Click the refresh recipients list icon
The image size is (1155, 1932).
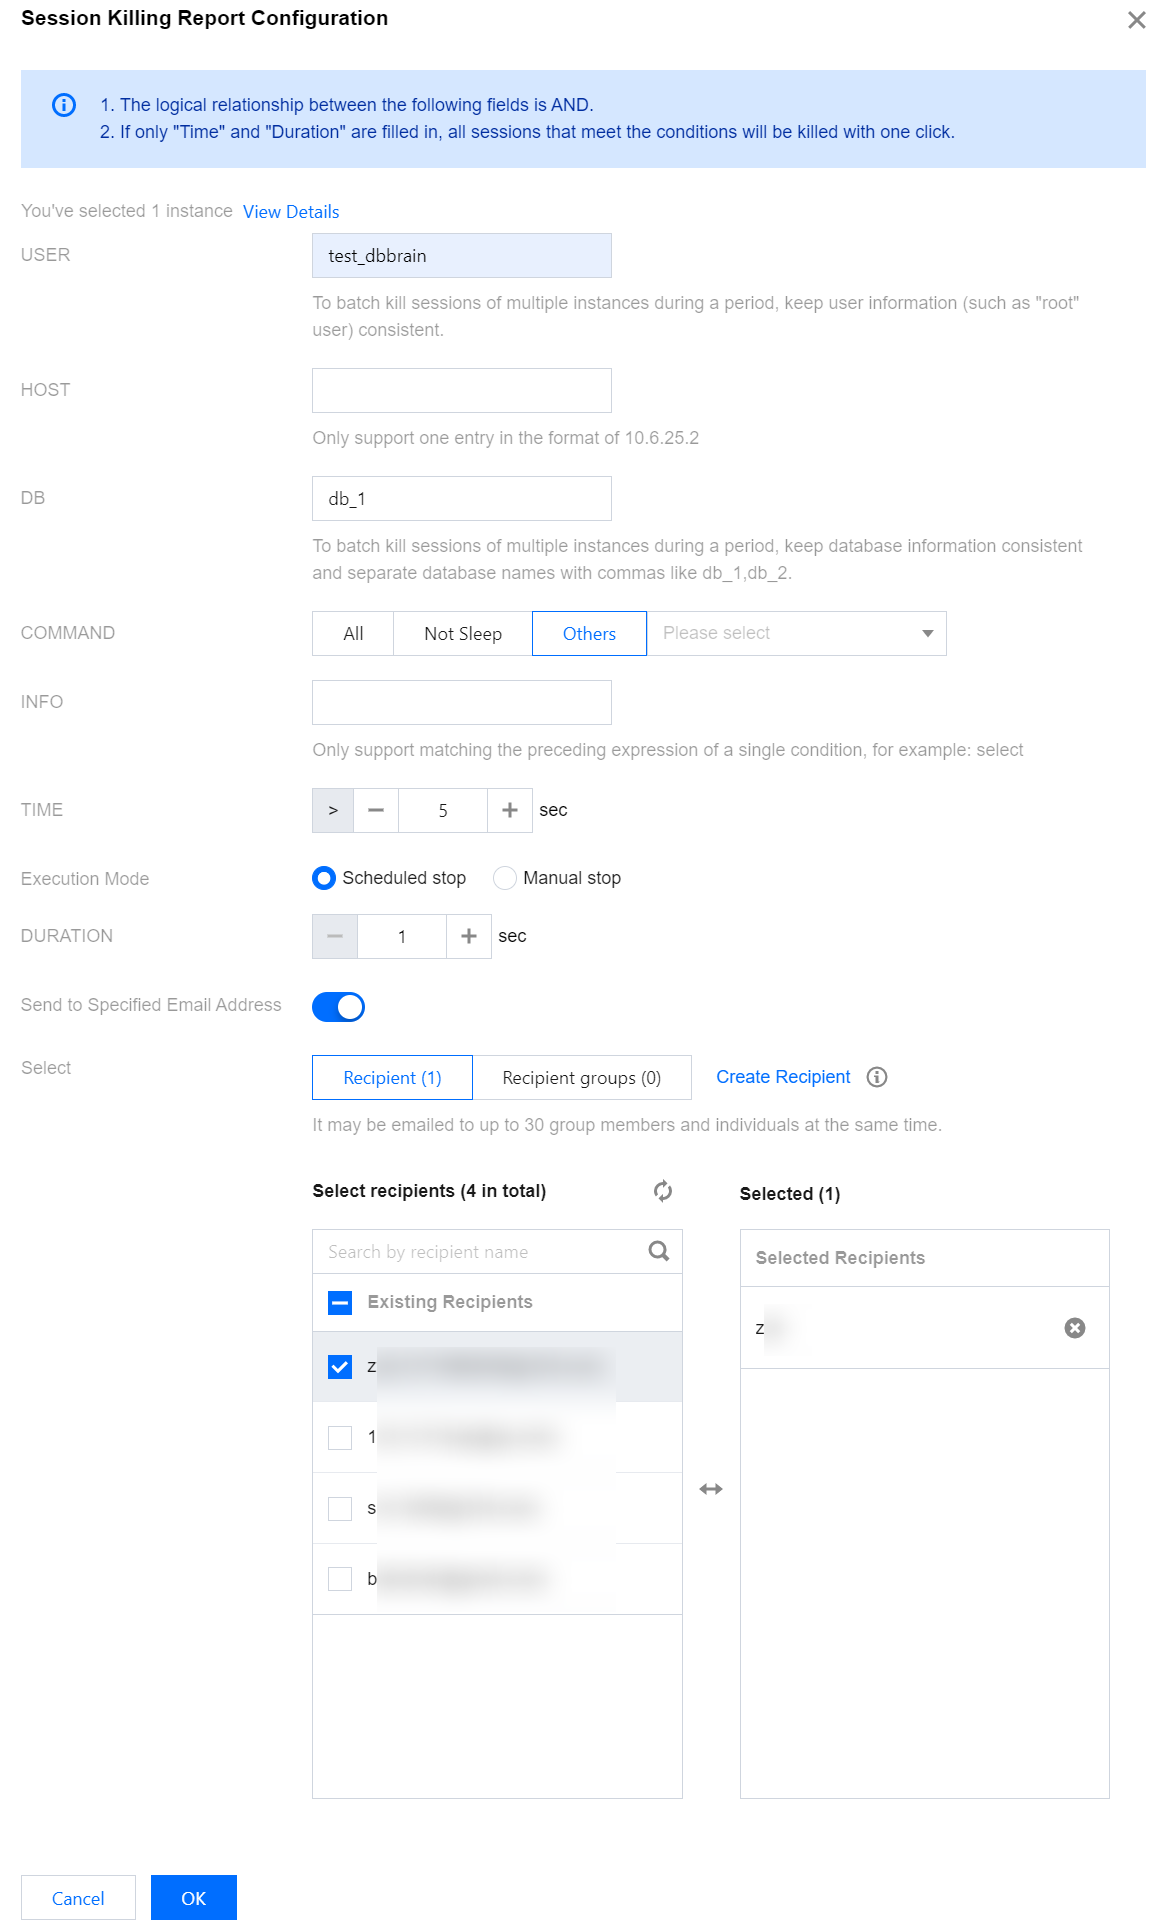pos(663,1191)
